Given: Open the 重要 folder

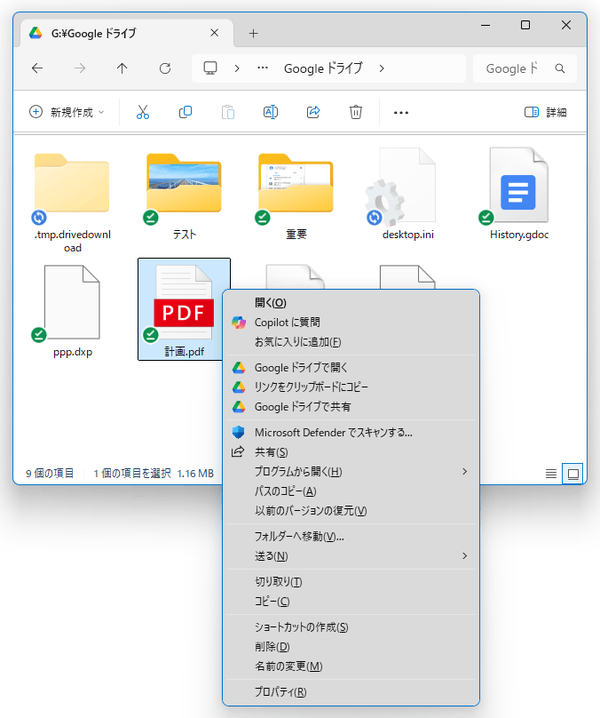Looking at the screenshot, I should point(296,188).
